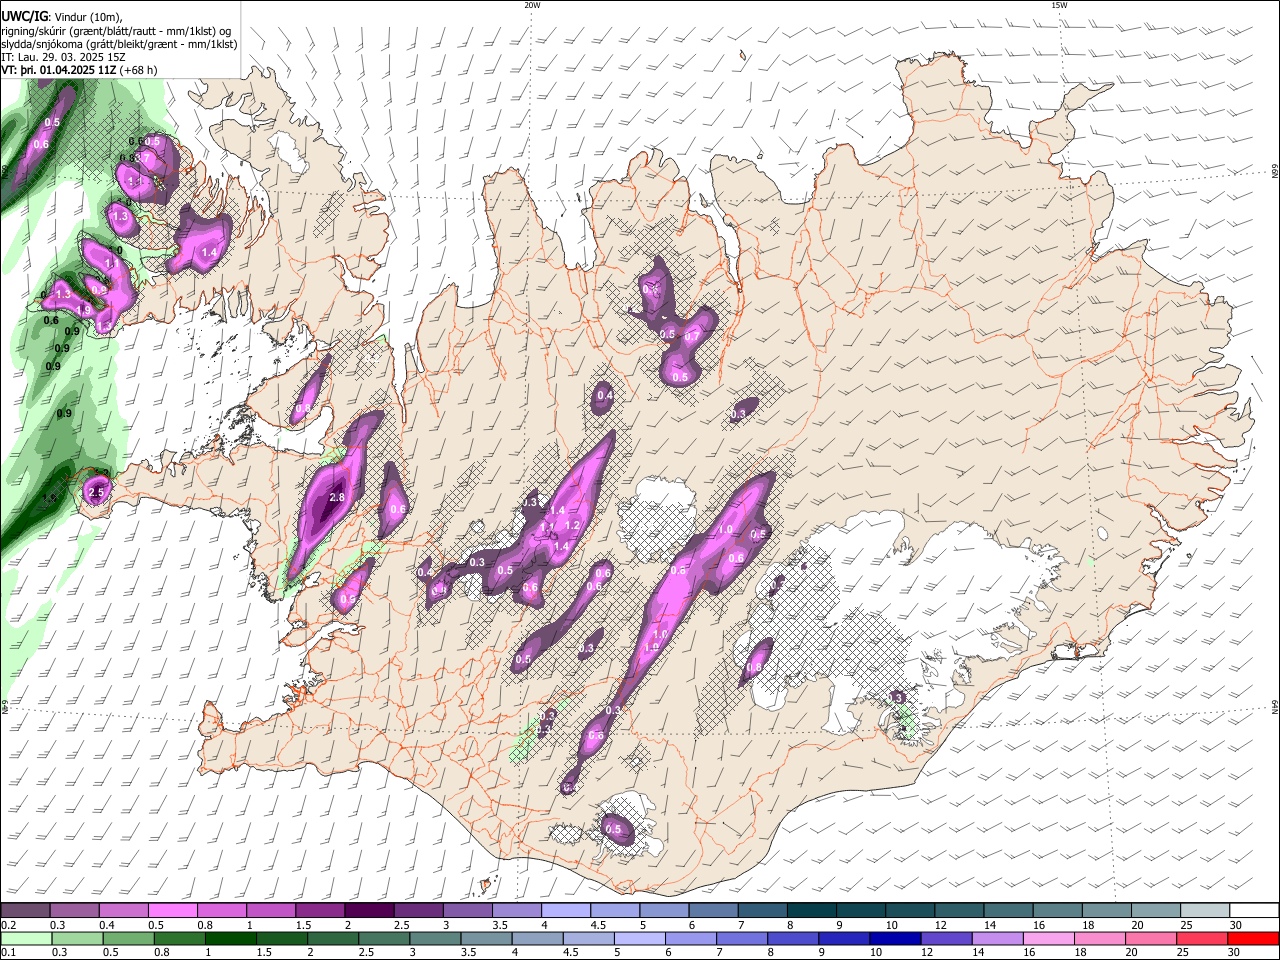Click the violet swatch at 12 on the lower rain scale
1280x960 pixels.
(x=947, y=938)
